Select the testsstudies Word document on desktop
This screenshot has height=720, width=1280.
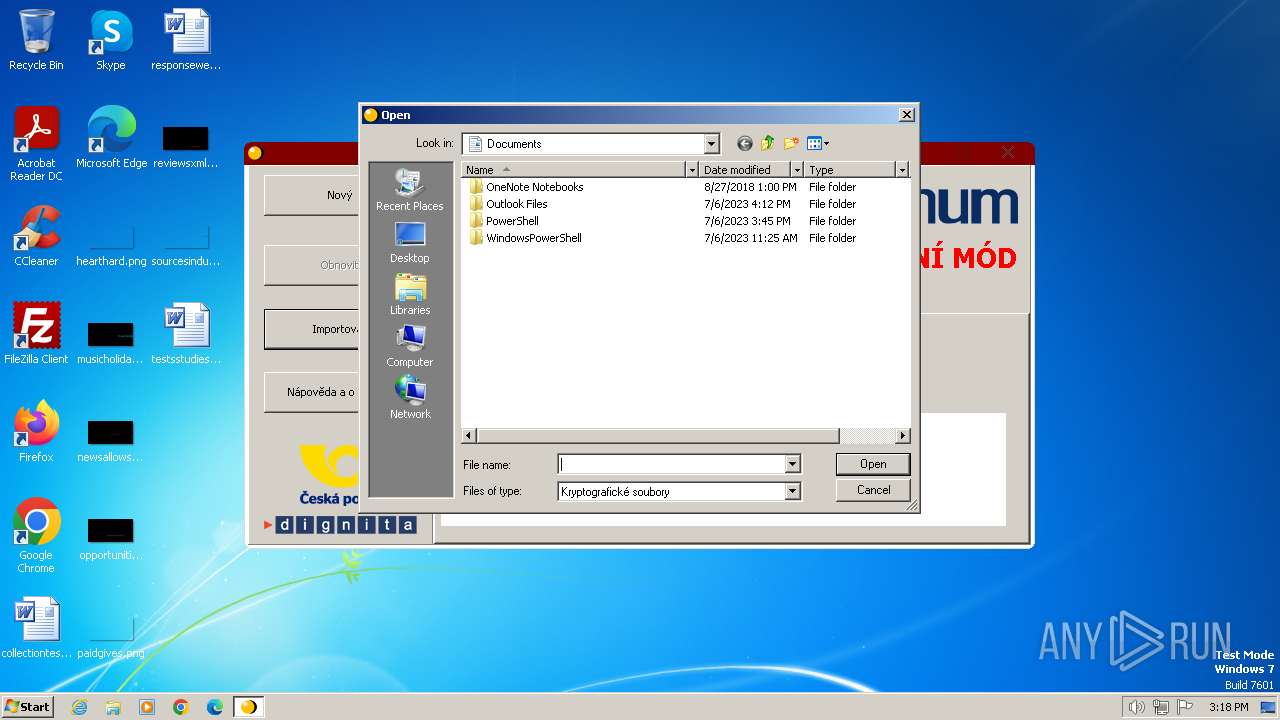pyautogui.click(x=186, y=334)
